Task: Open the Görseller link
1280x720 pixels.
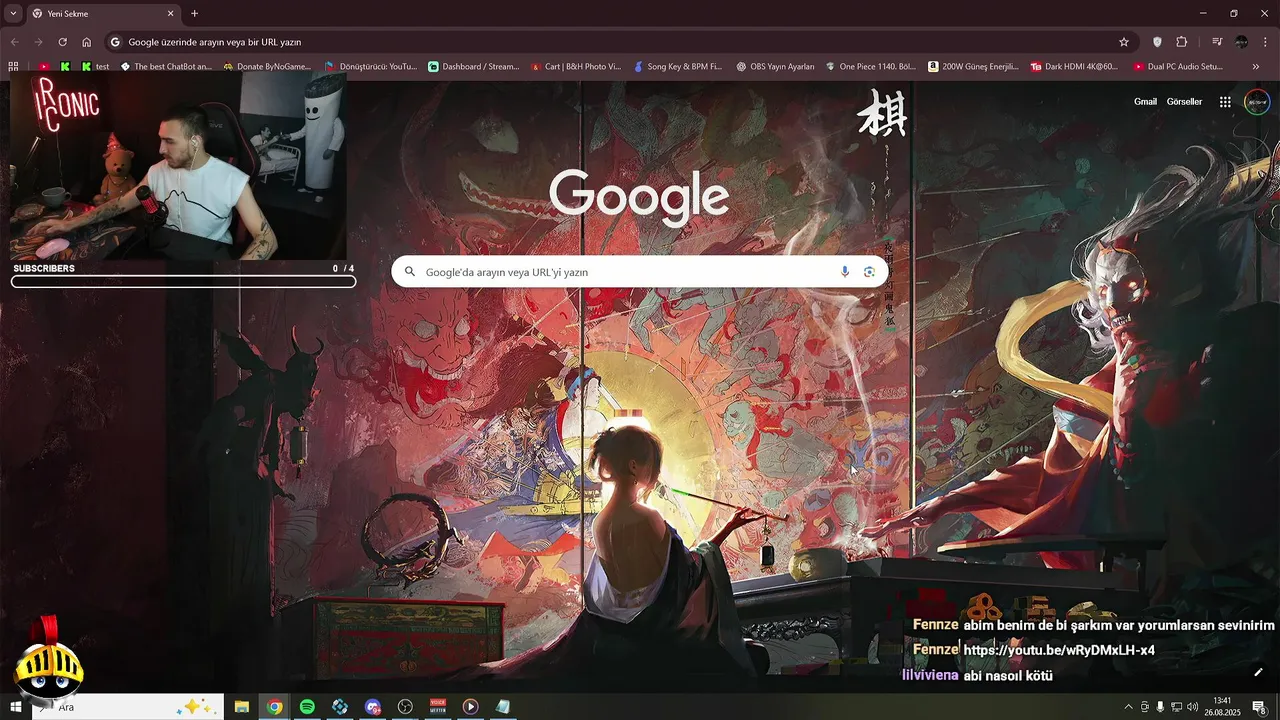Action: click(x=1185, y=102)
